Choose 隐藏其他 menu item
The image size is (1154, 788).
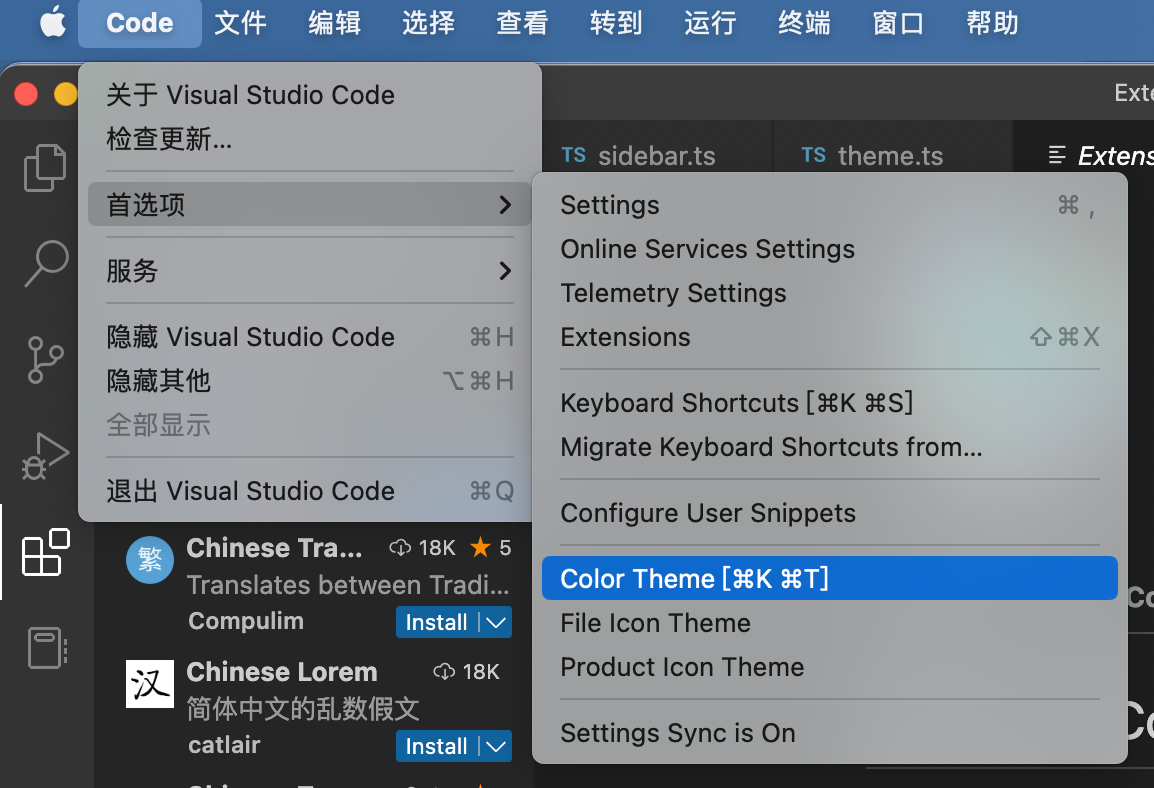(x=310, y=381)
